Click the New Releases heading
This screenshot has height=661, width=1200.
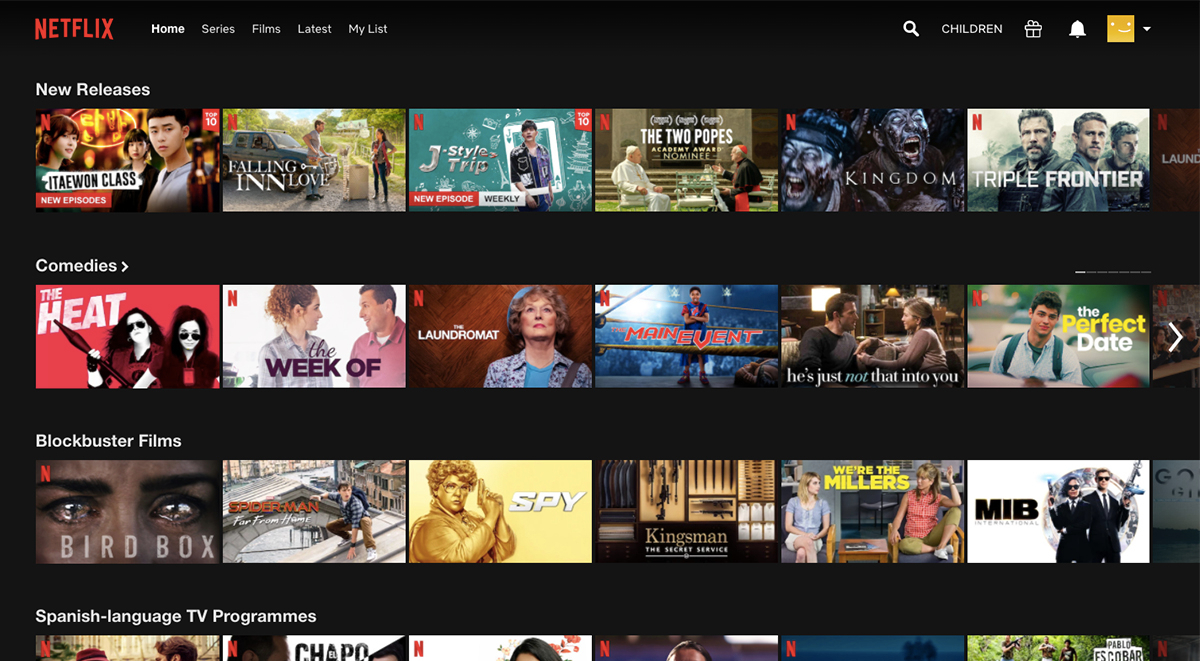(93, 90)
